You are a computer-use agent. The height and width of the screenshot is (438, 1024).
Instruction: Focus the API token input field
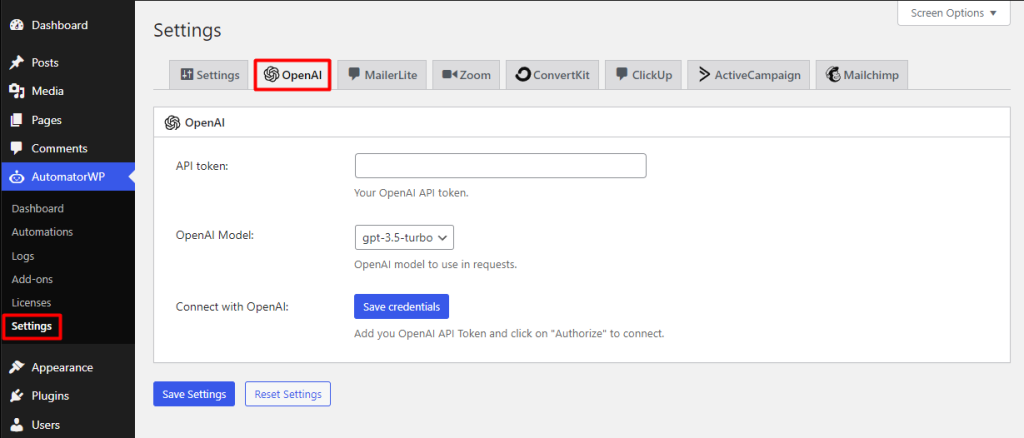tap(500, 166)
